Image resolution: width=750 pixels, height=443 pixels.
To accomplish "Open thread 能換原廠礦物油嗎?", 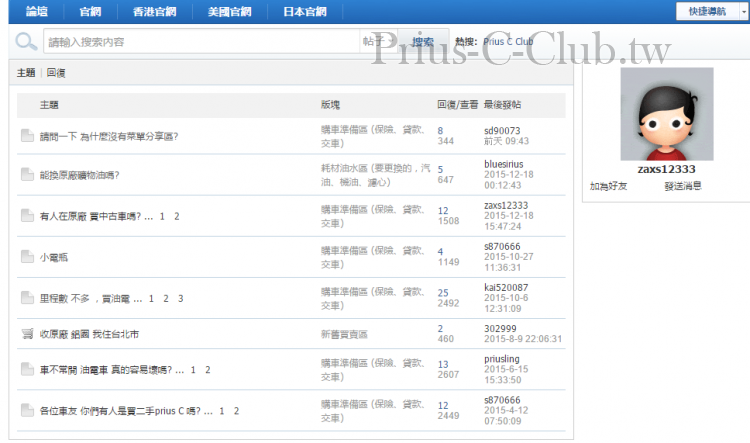I will pos(79,175).
